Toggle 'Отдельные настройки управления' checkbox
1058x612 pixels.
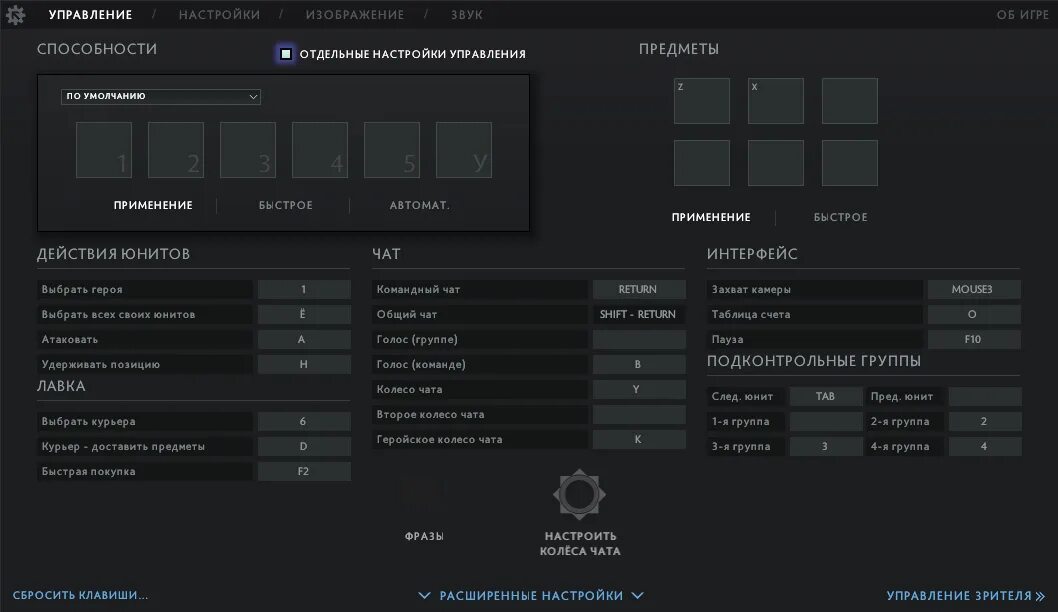point(286,53)
